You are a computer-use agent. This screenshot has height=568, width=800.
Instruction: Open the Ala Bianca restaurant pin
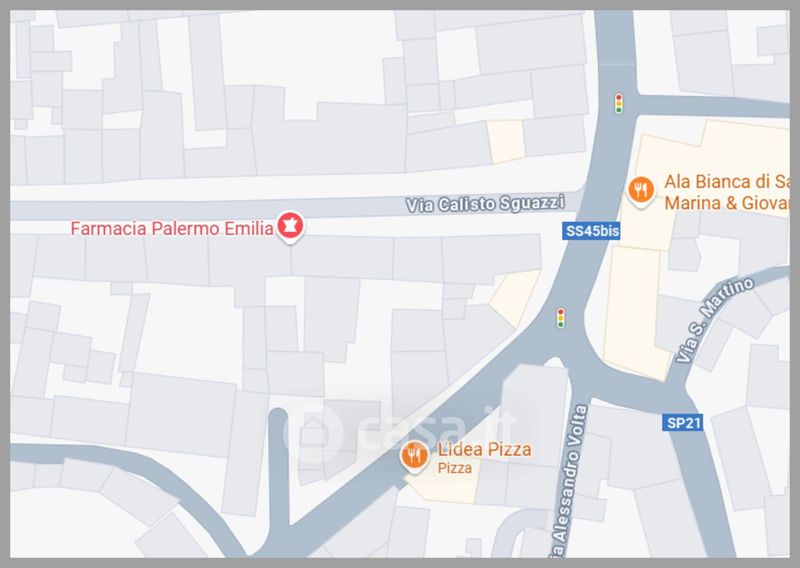click(641, 190)
